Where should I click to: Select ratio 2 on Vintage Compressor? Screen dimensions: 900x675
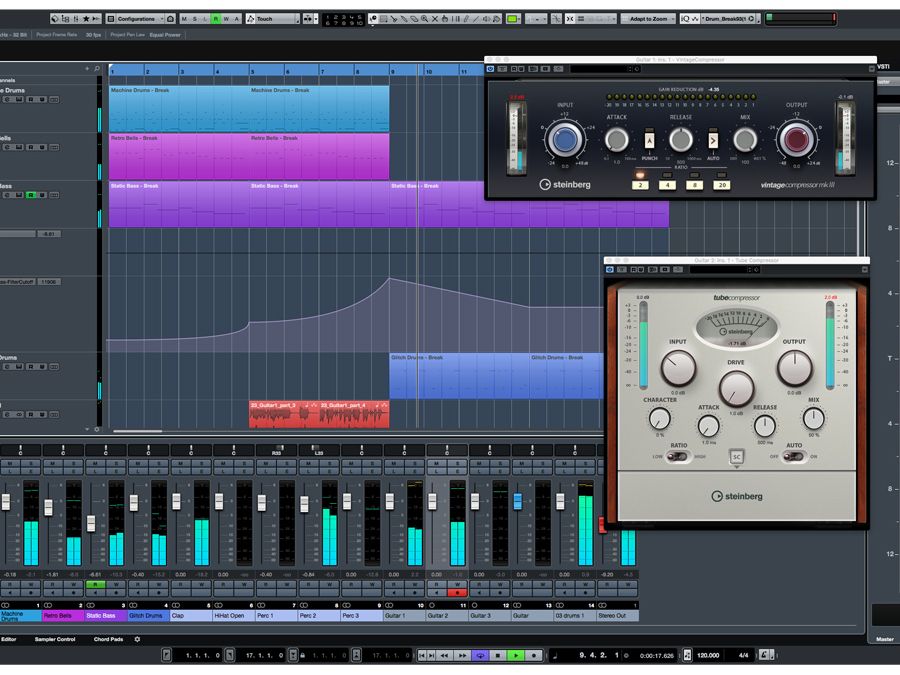click(640, 185)
